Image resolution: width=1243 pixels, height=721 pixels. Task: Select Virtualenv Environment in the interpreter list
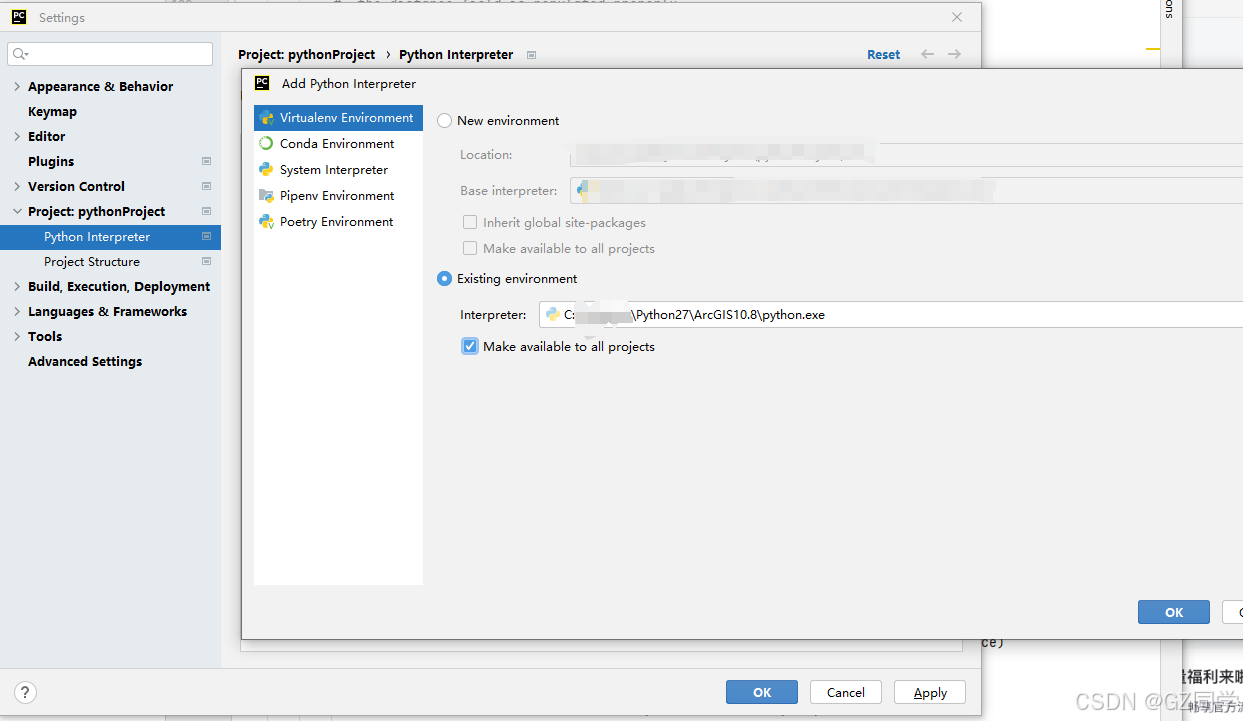[338, 118]
